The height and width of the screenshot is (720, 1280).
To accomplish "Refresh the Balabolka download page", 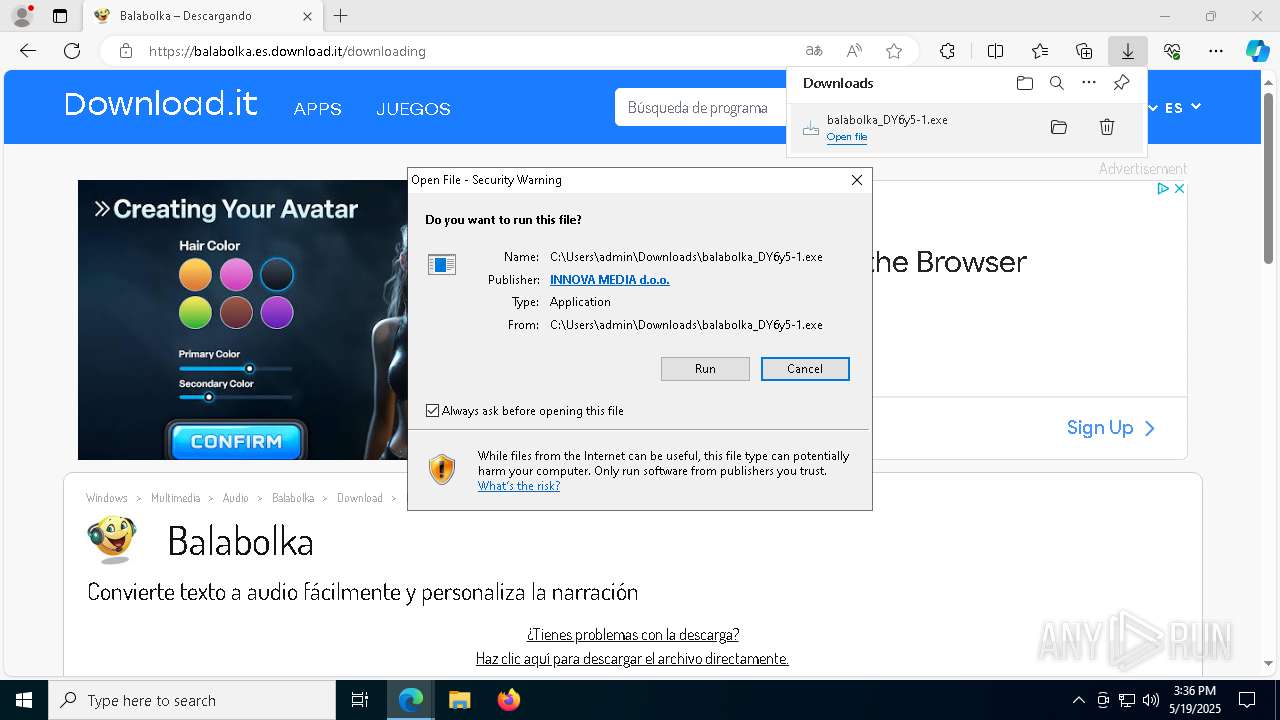I will click(x=72, y=51).
